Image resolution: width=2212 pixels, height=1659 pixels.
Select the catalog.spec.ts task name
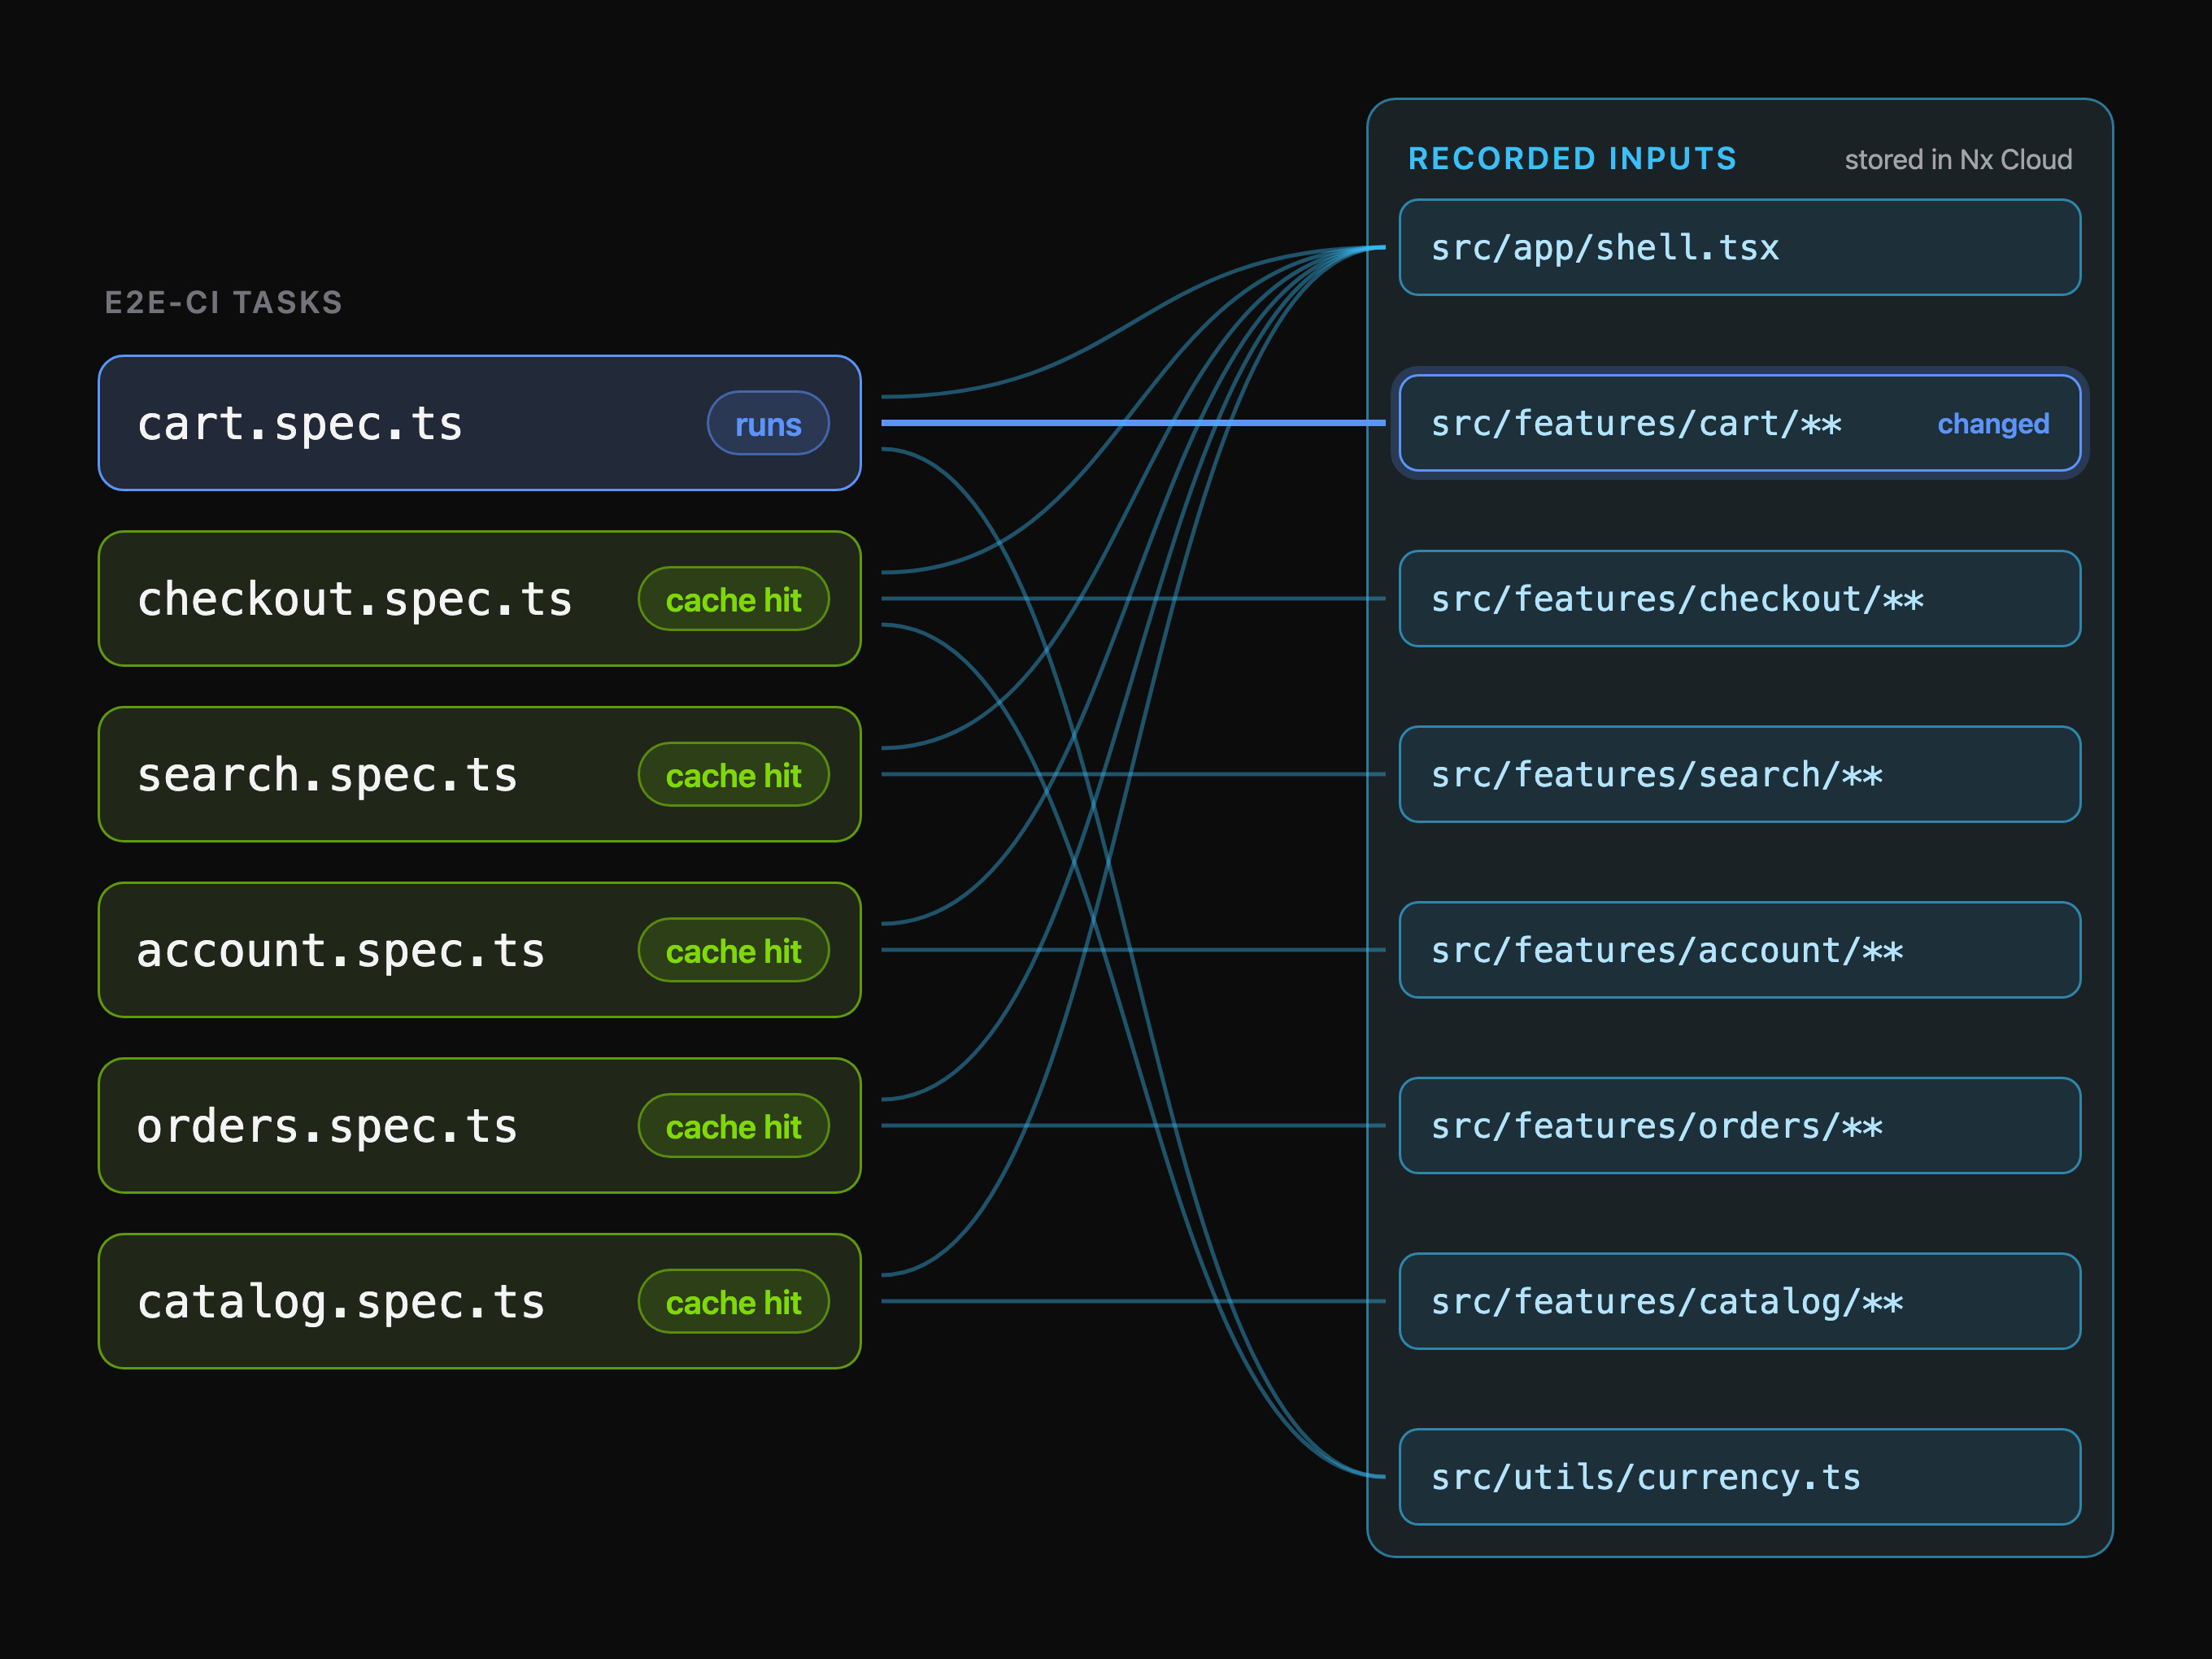(341, 1303)
